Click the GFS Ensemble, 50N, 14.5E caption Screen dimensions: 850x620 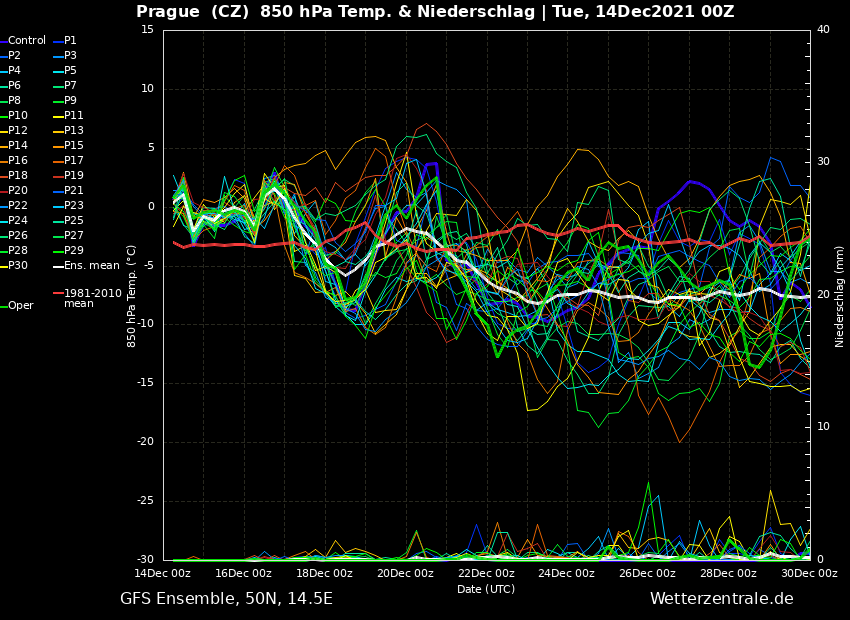[x=226, y=599]
